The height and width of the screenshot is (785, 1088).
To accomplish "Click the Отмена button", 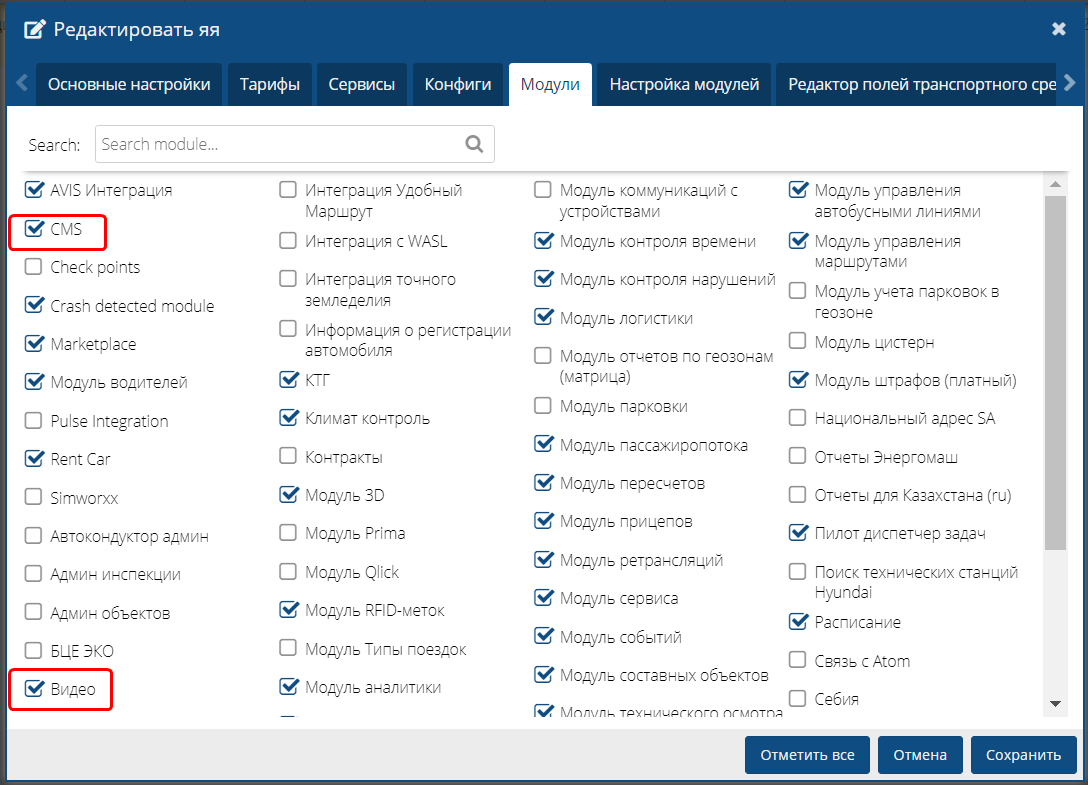I will tap(920, 754).
